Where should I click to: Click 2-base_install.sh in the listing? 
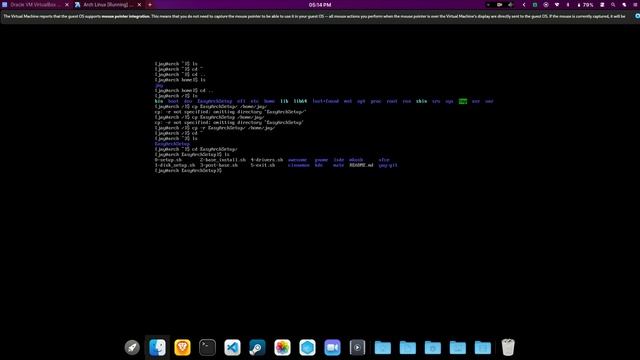pos(223,160)
